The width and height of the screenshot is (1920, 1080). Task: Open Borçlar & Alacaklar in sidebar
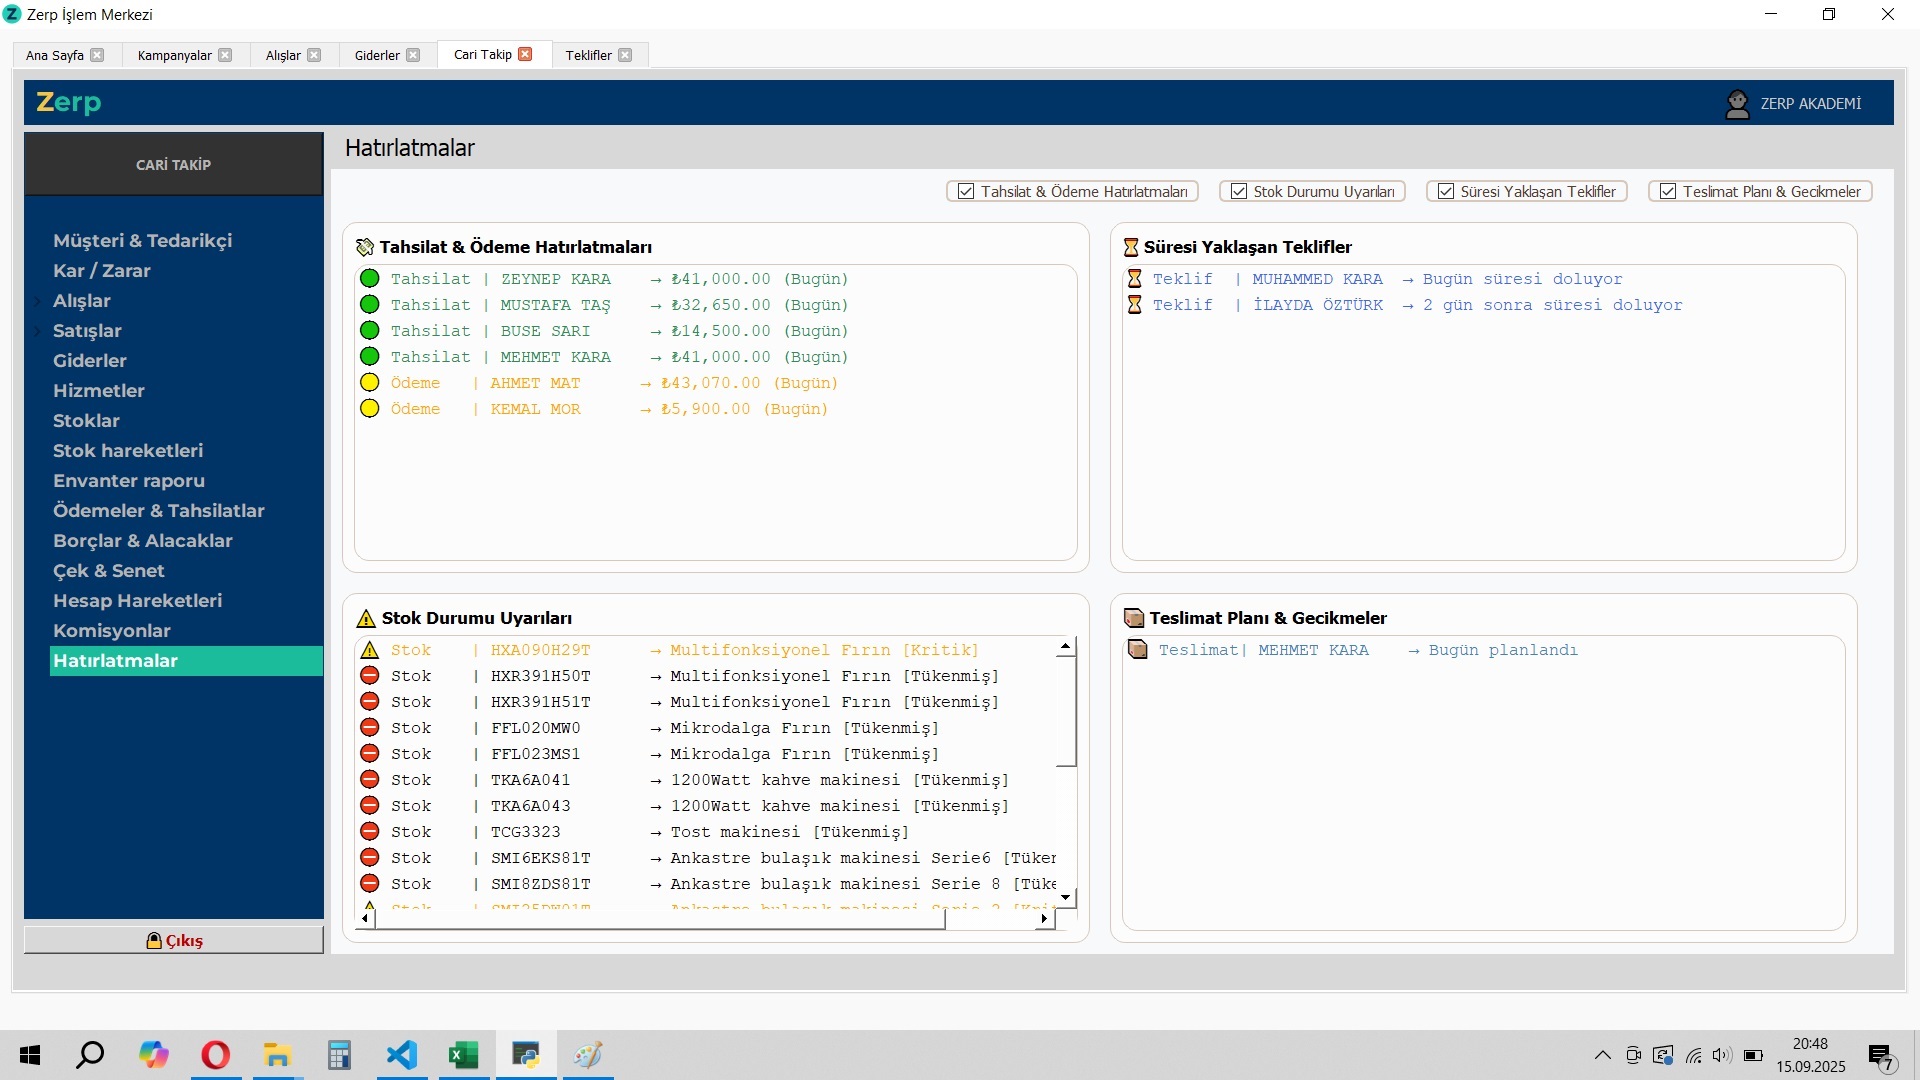tap(142, 541)
